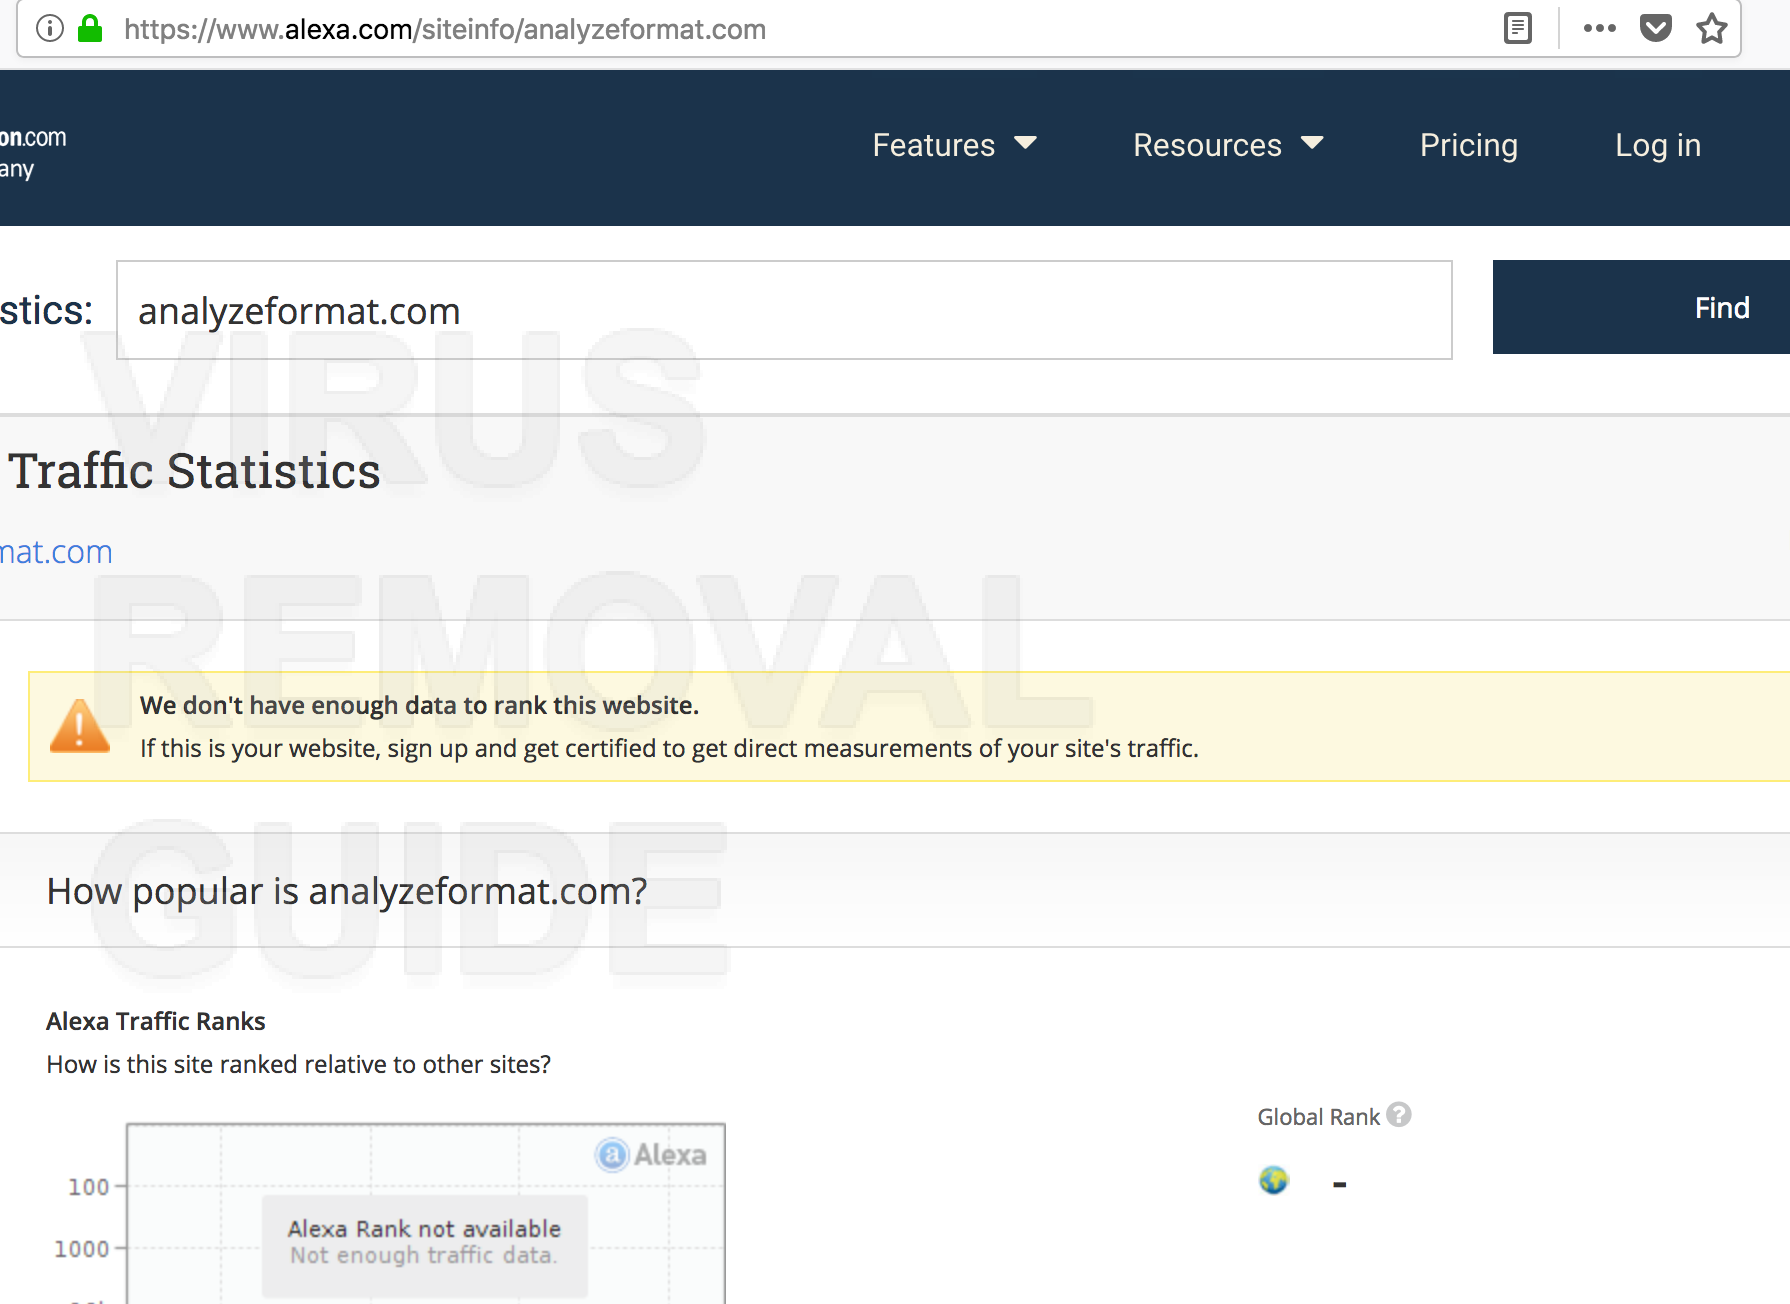
Task: Go to the Pricing page
Action: (x=1469, y=146)
